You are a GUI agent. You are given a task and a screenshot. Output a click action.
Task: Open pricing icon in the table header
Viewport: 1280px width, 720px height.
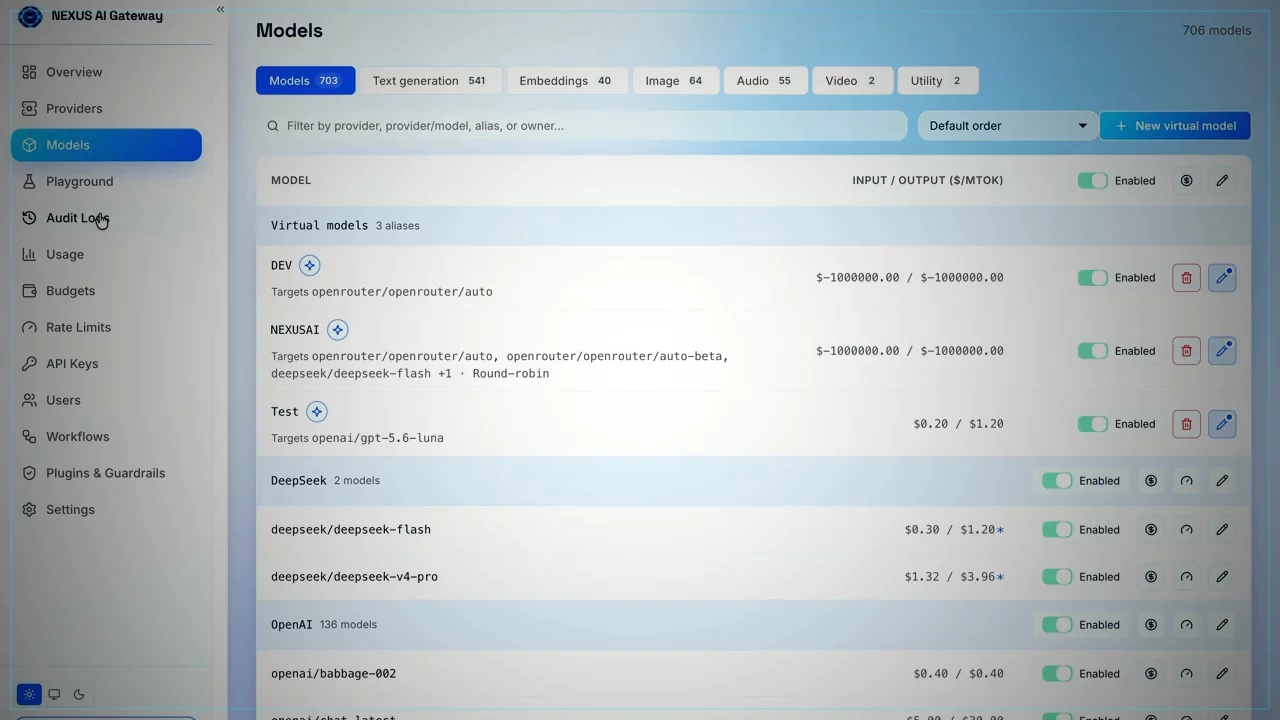click(x=1186, y=181)
